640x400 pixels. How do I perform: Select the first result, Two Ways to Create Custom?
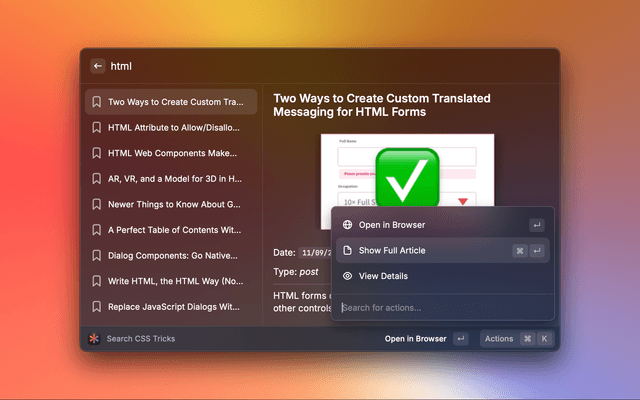click(175, 102)
